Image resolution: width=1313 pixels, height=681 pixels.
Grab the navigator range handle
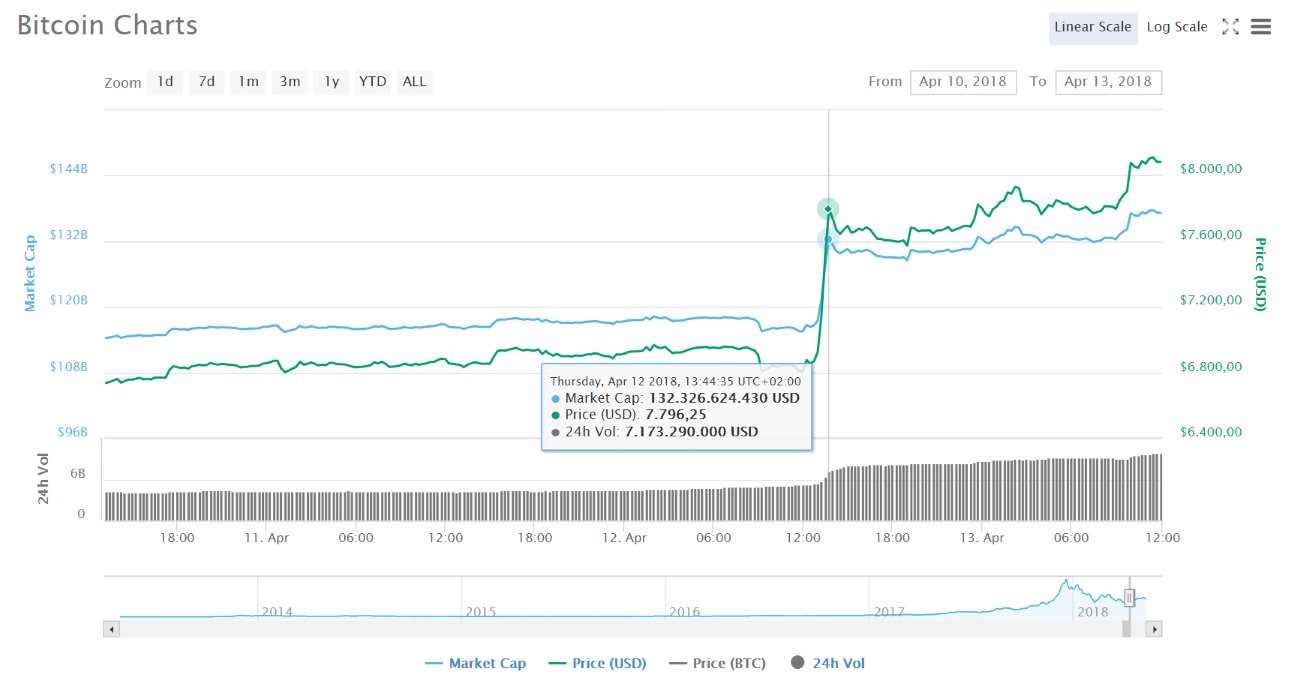pos(1129,597)
